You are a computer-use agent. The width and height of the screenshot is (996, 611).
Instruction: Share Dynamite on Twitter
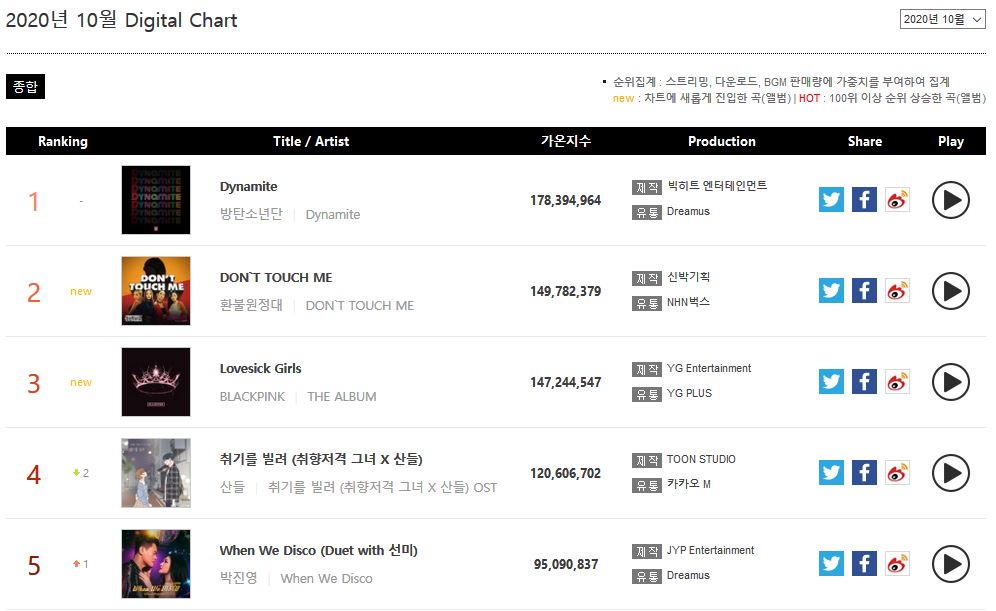pos(831,200)
